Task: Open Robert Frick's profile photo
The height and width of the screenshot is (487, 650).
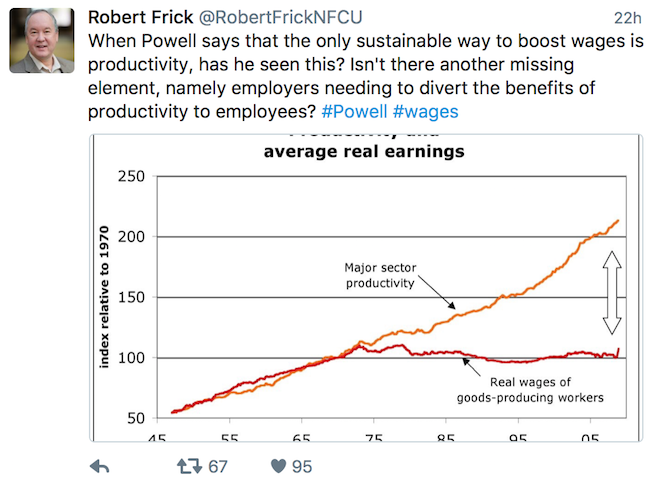Action: click(42, 41)
